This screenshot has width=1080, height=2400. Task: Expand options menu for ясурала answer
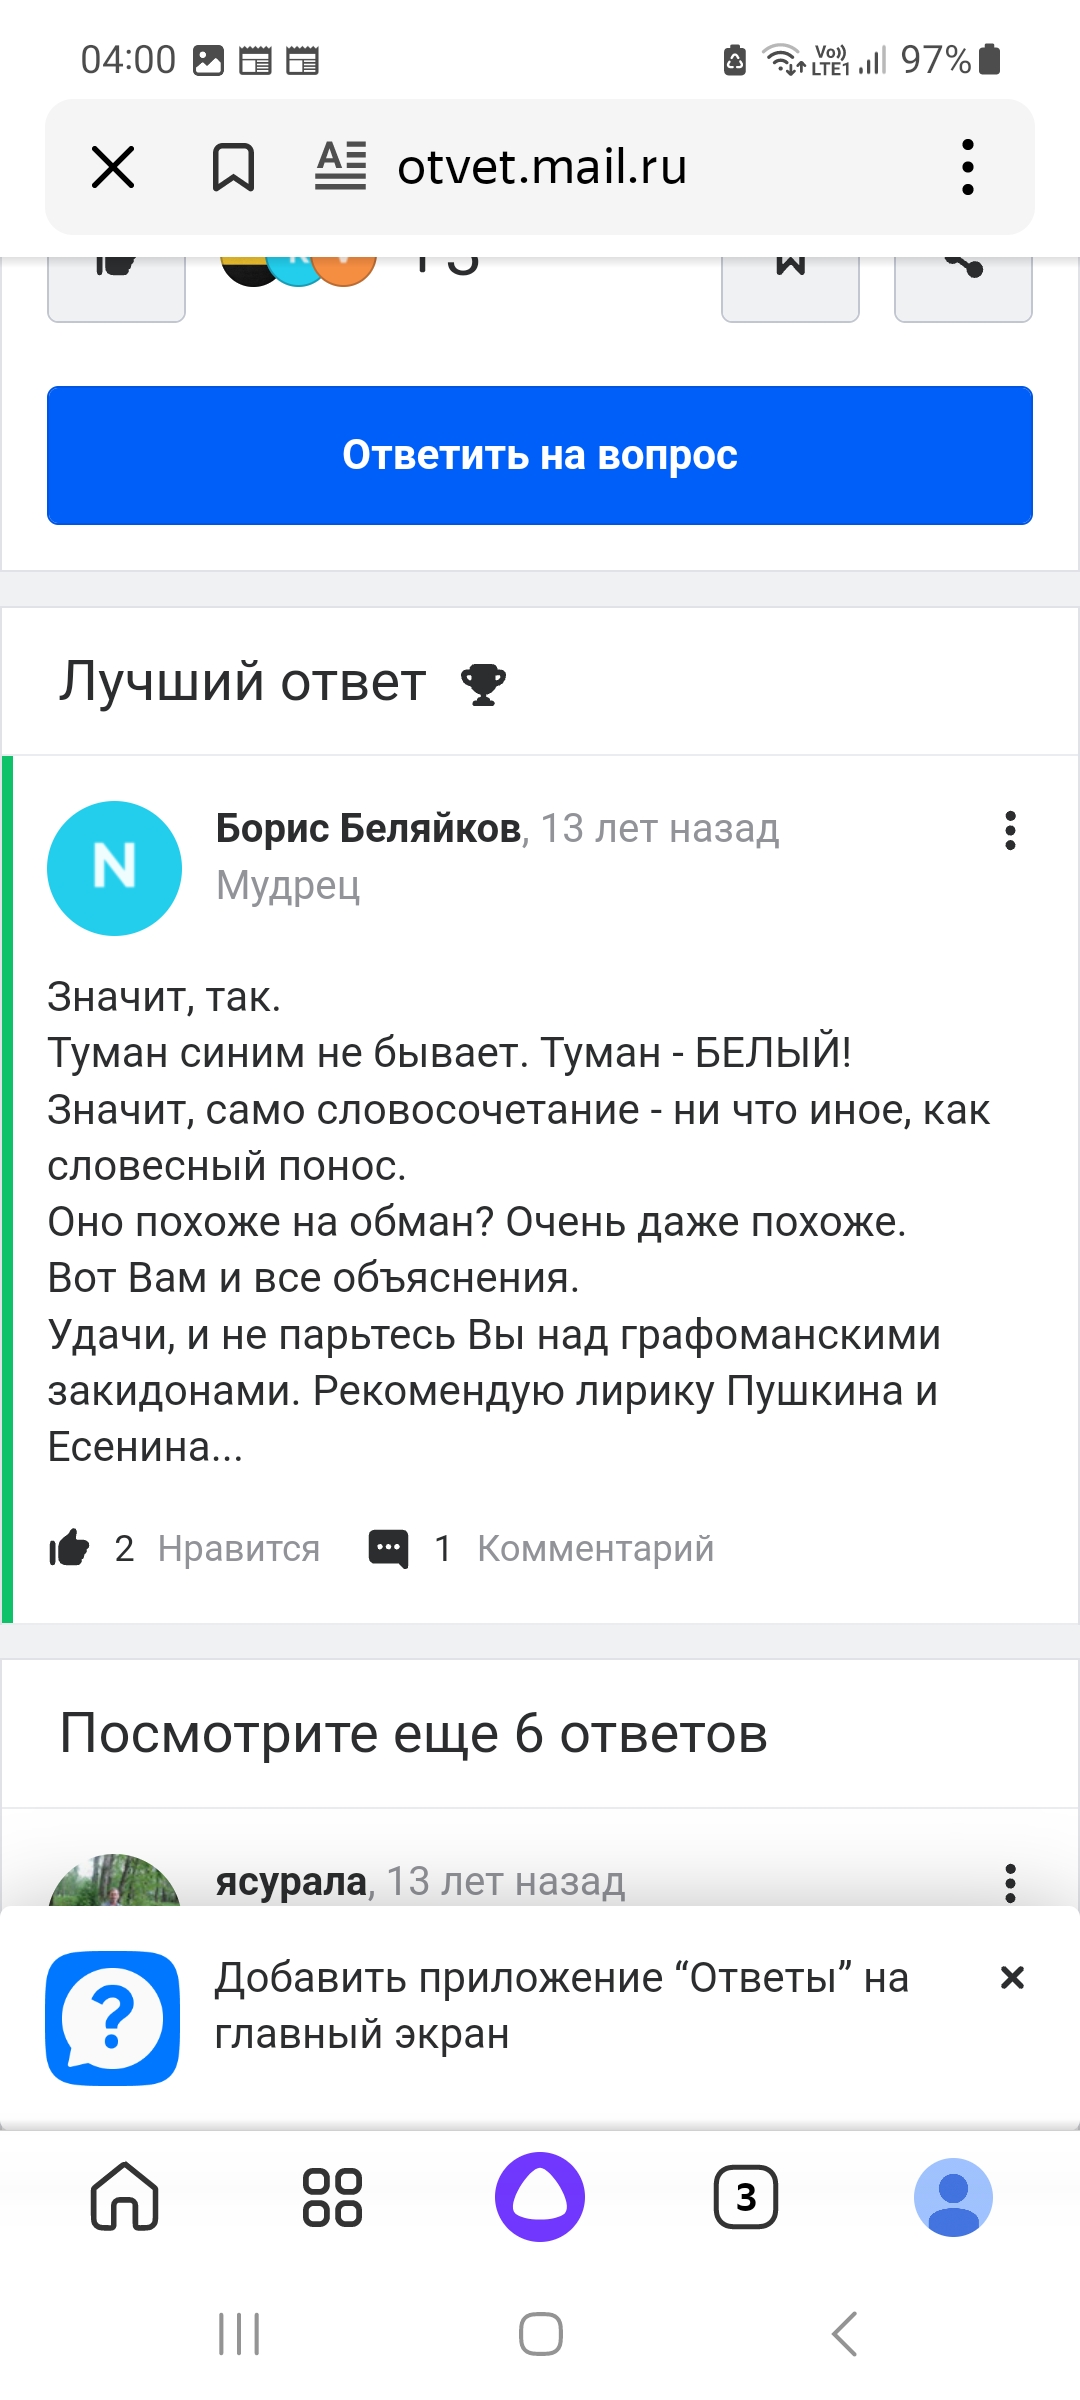pos(1010,1883)
